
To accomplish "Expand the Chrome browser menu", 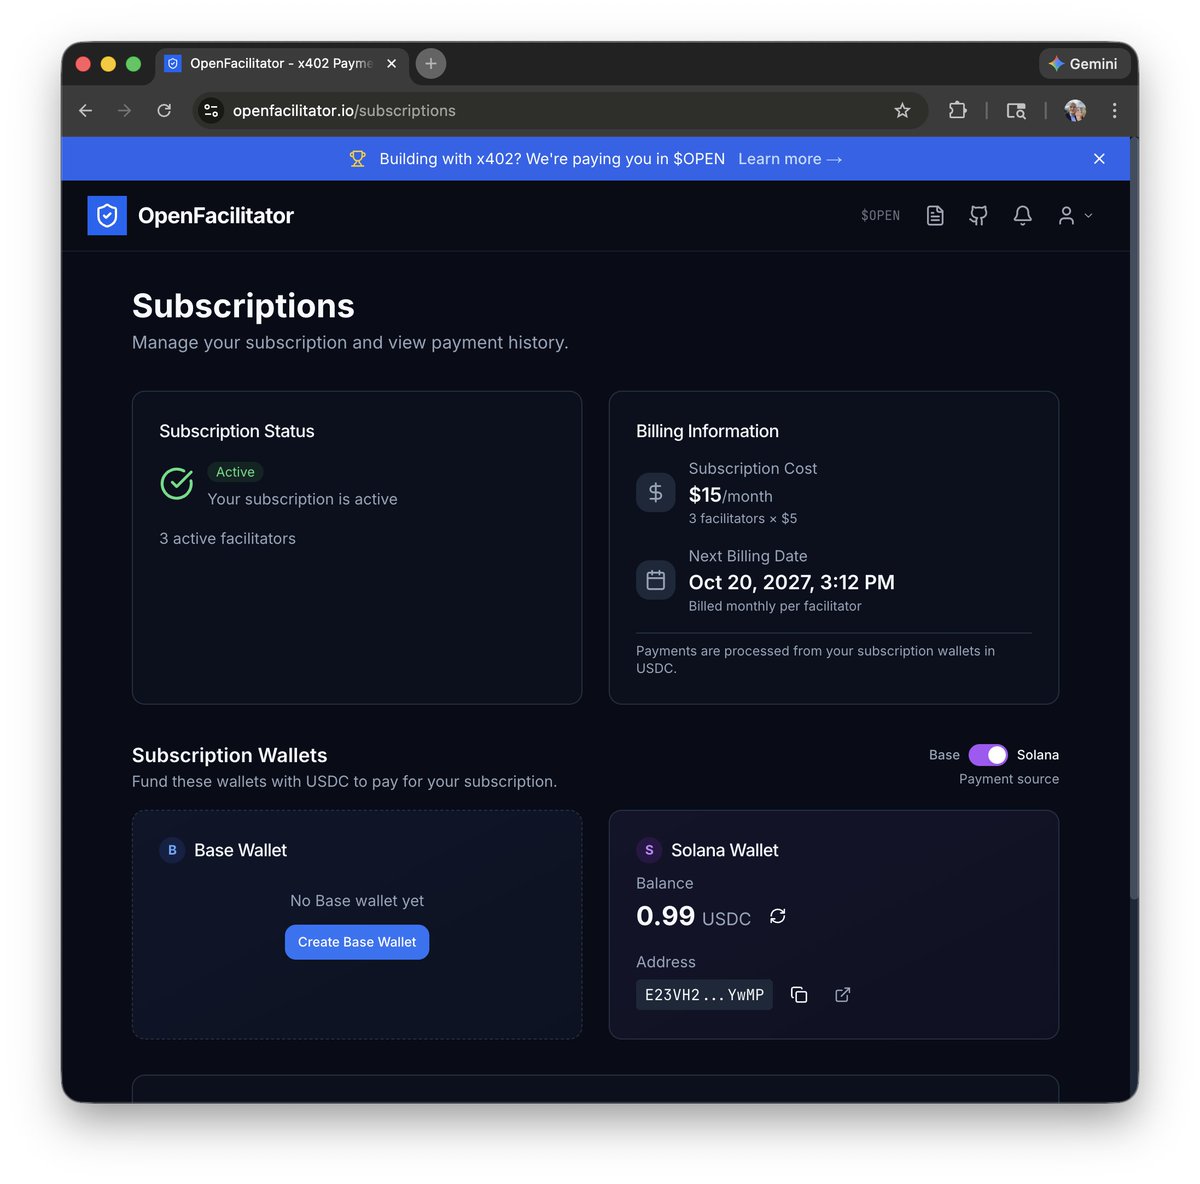I will pos(1114,110).
